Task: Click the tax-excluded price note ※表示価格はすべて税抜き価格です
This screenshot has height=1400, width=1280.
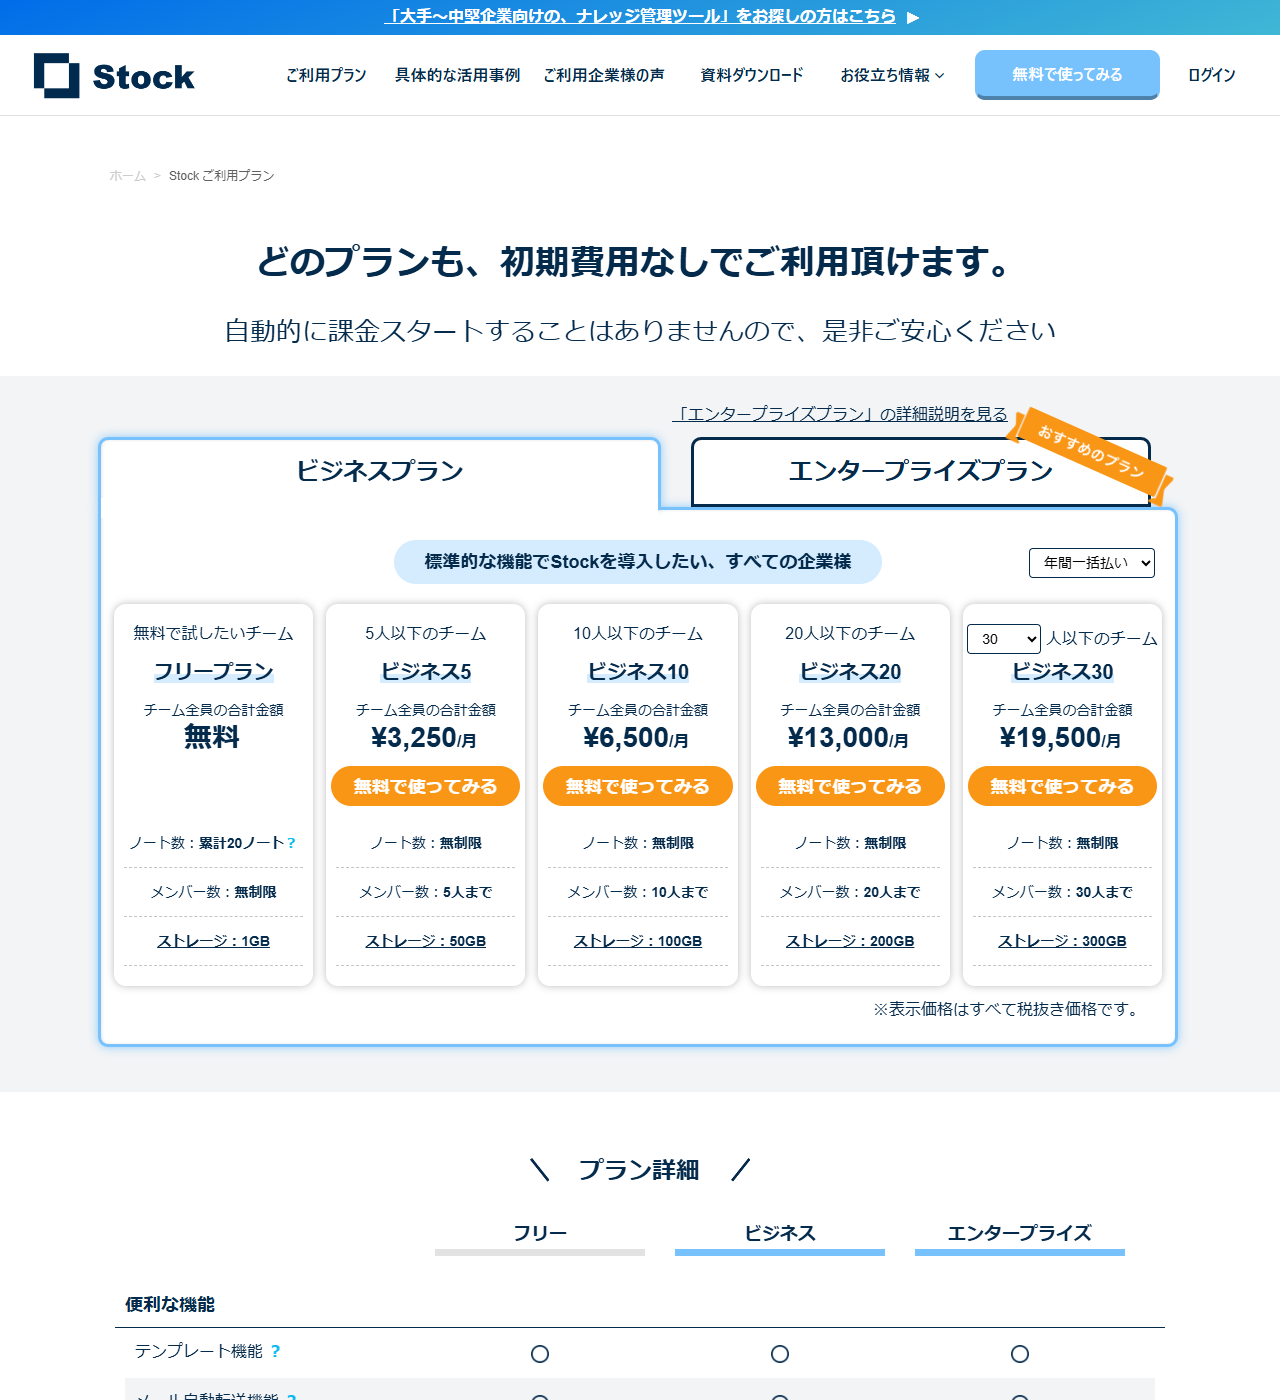Action: 1008,1009
